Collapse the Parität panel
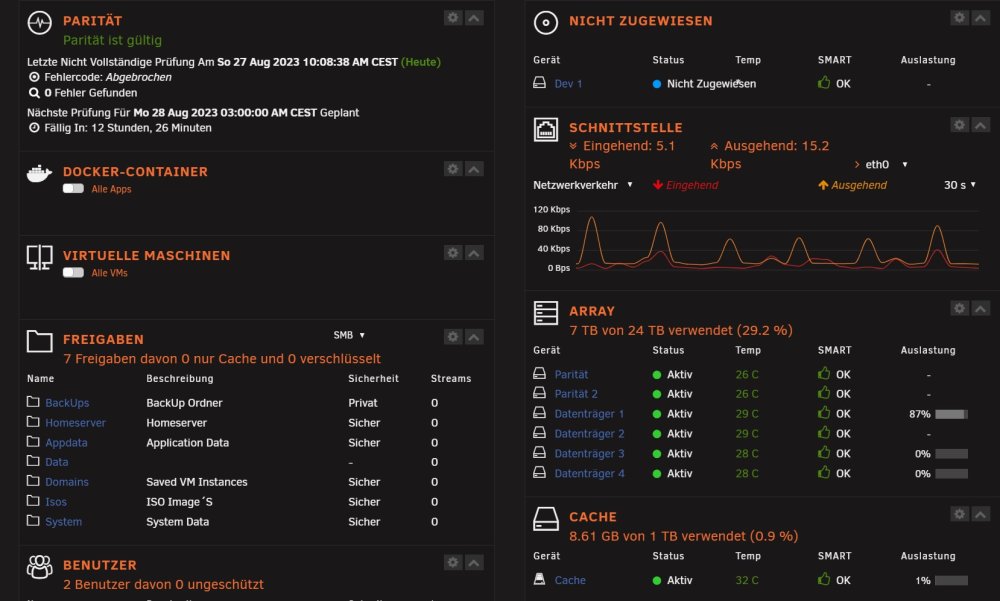The width and height of the screenshot is (1000, 601). [474, 18]
